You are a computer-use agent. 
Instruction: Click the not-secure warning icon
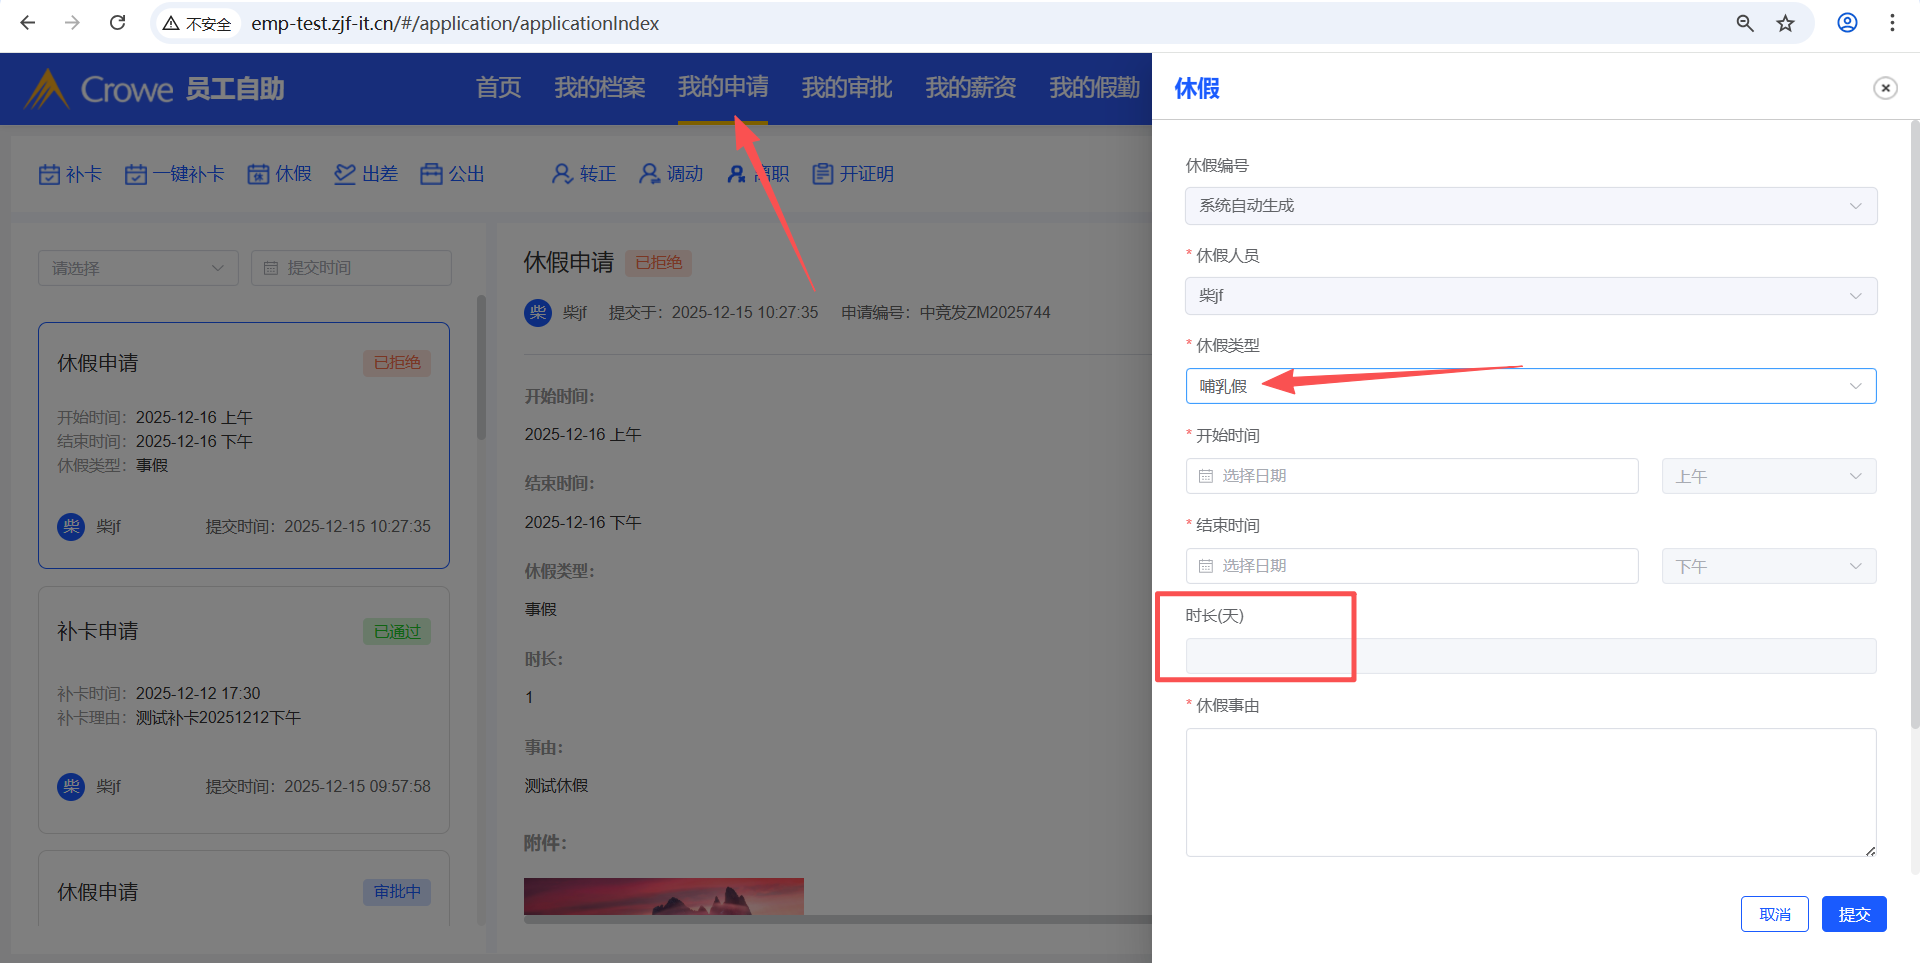click(x=171, y=23)
